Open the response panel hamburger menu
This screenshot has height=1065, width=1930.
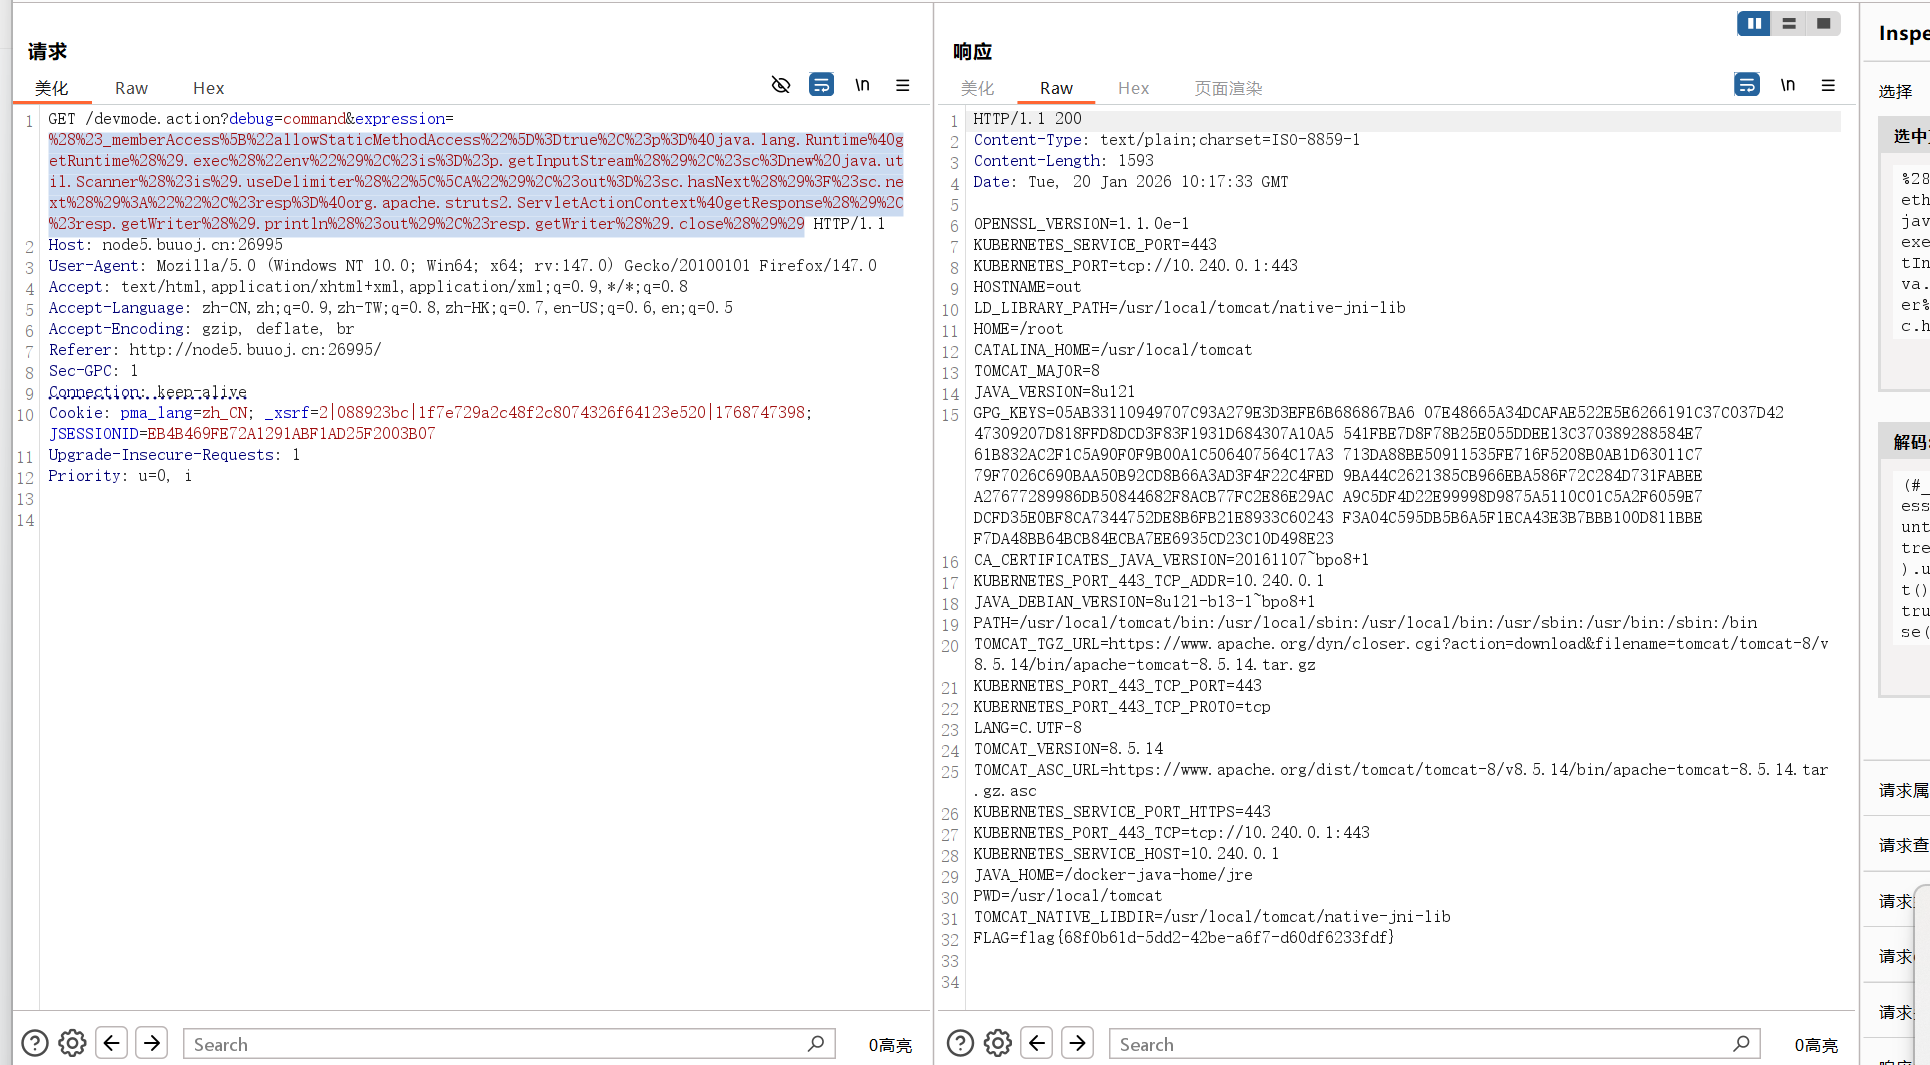tap(1828, 85)
